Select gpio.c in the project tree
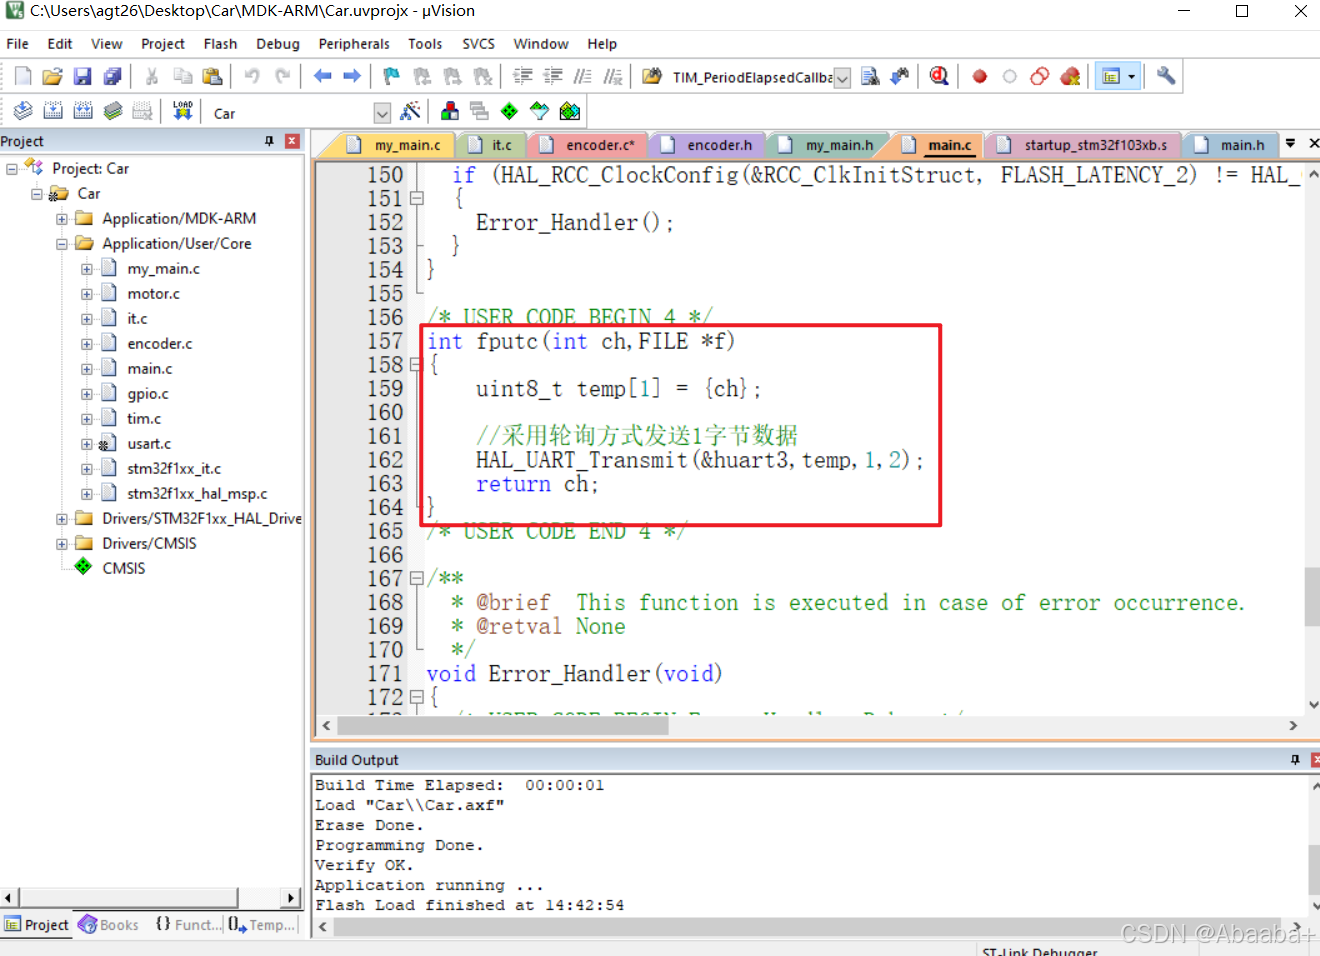The height and width of the screenshot is (956, 1320). [148, 394]
